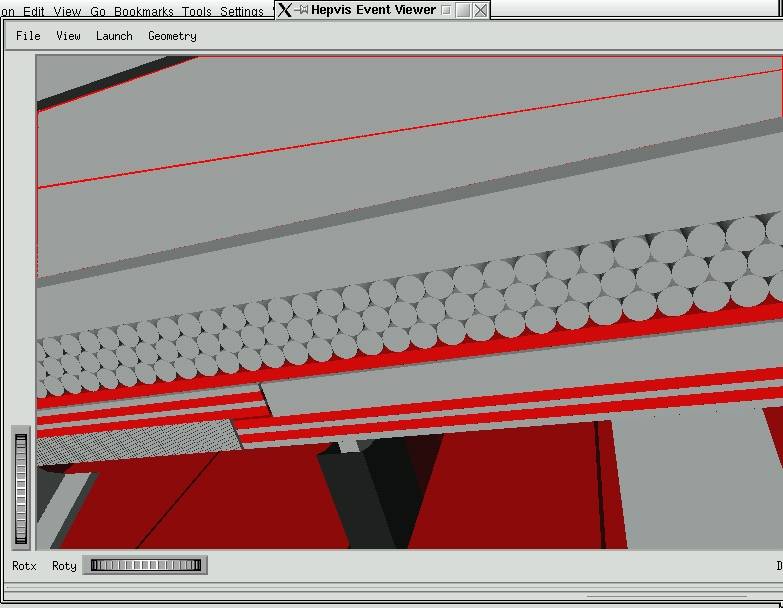Select the Go menu in background window
Viewport: 783px width, 608px height.
(x=98, y=12)
